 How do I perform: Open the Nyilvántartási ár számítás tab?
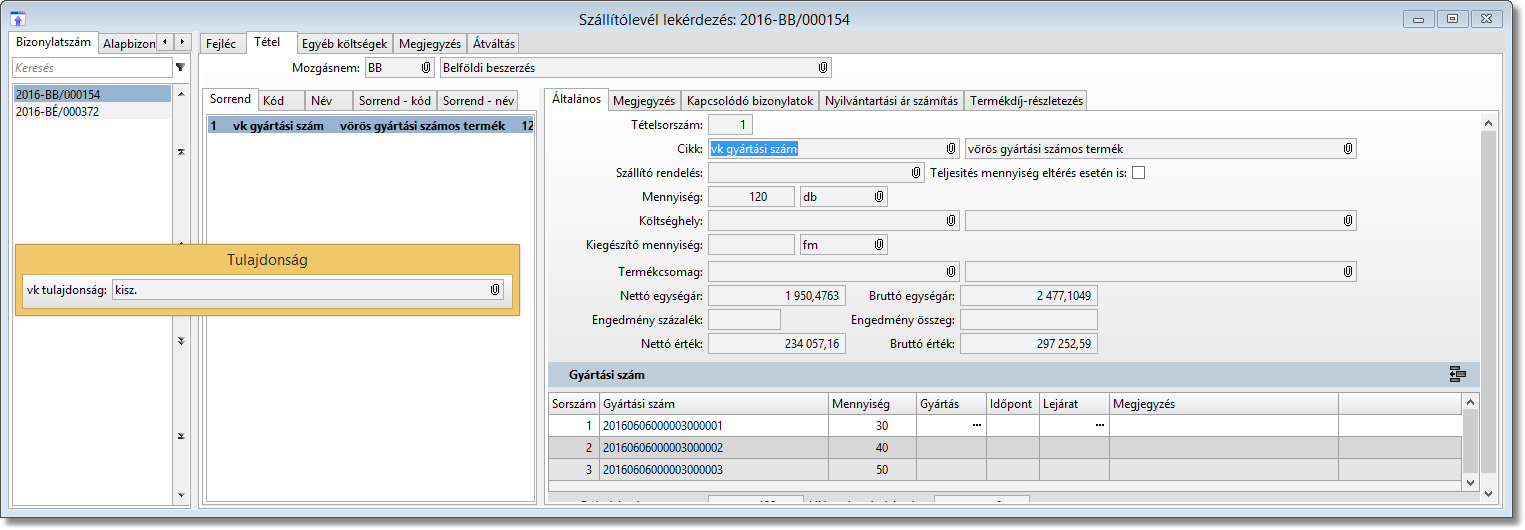[x=892, y=101]
